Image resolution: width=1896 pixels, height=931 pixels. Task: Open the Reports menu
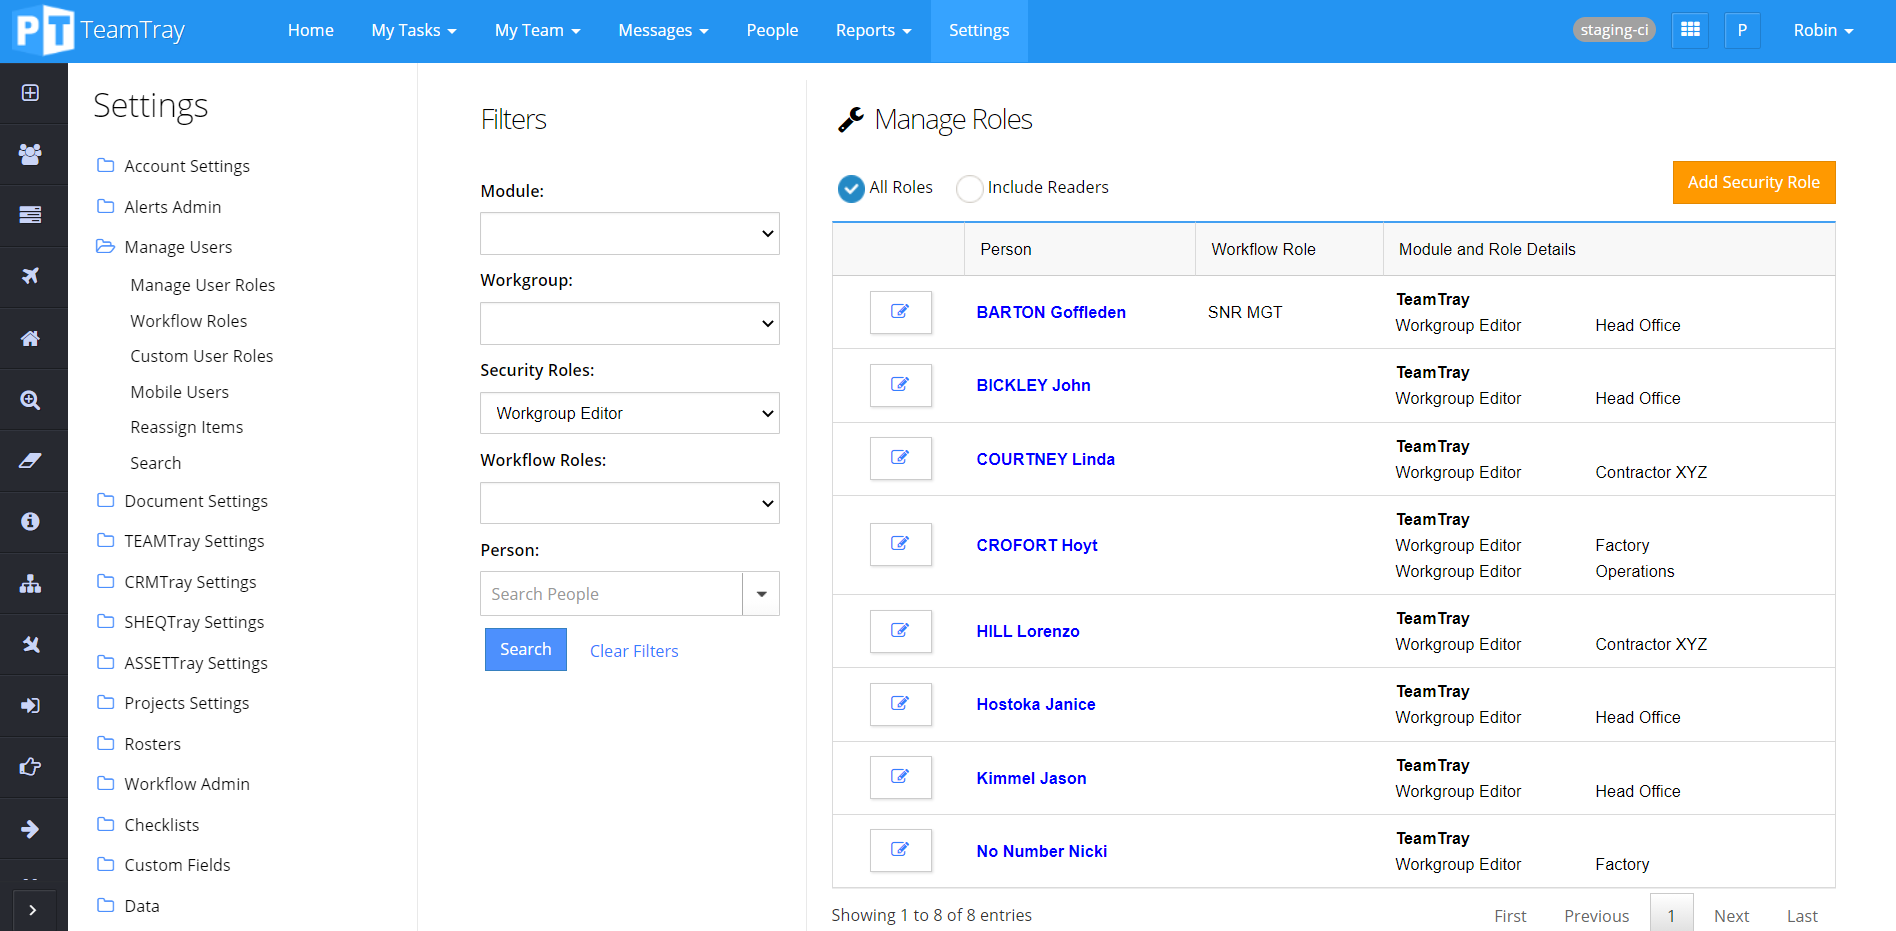click(873, 31)
